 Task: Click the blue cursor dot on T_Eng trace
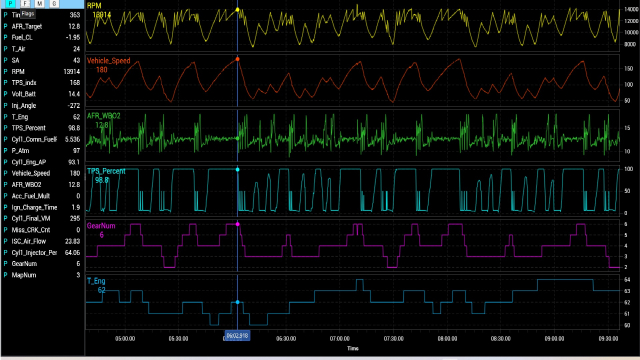[x=238, y=302]
